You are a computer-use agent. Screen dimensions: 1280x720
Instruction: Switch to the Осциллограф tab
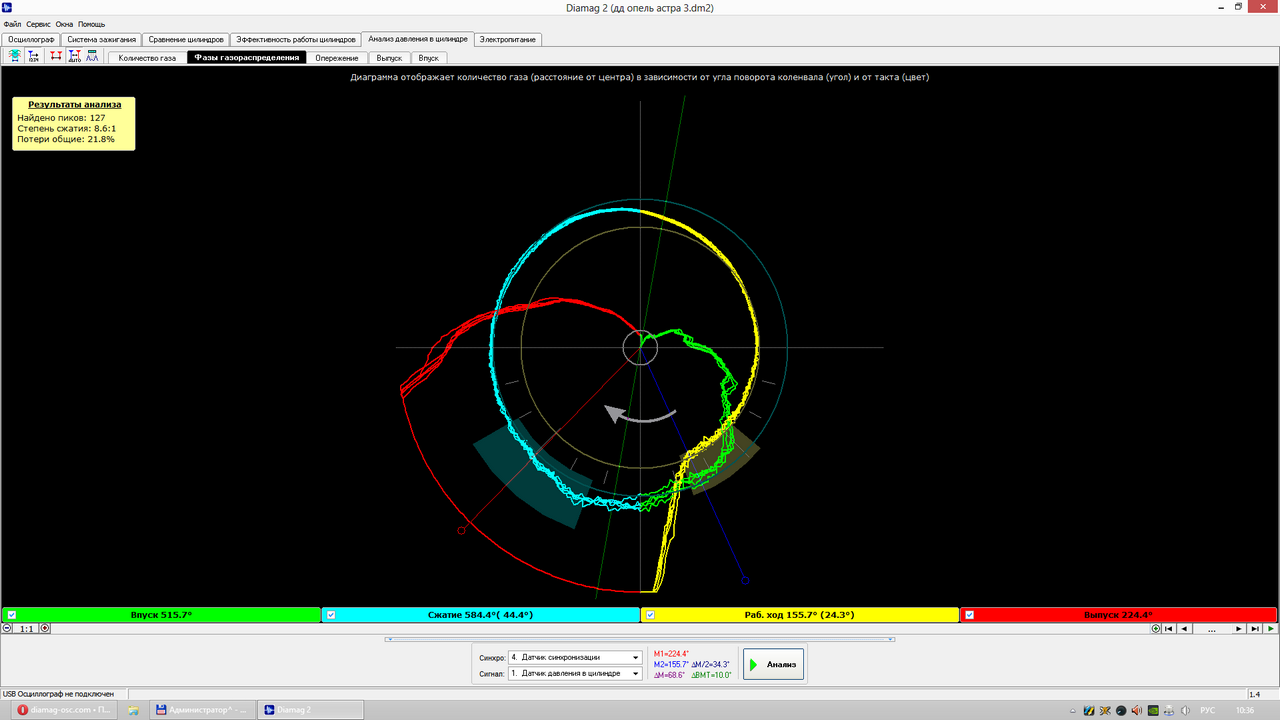point(31,39)
